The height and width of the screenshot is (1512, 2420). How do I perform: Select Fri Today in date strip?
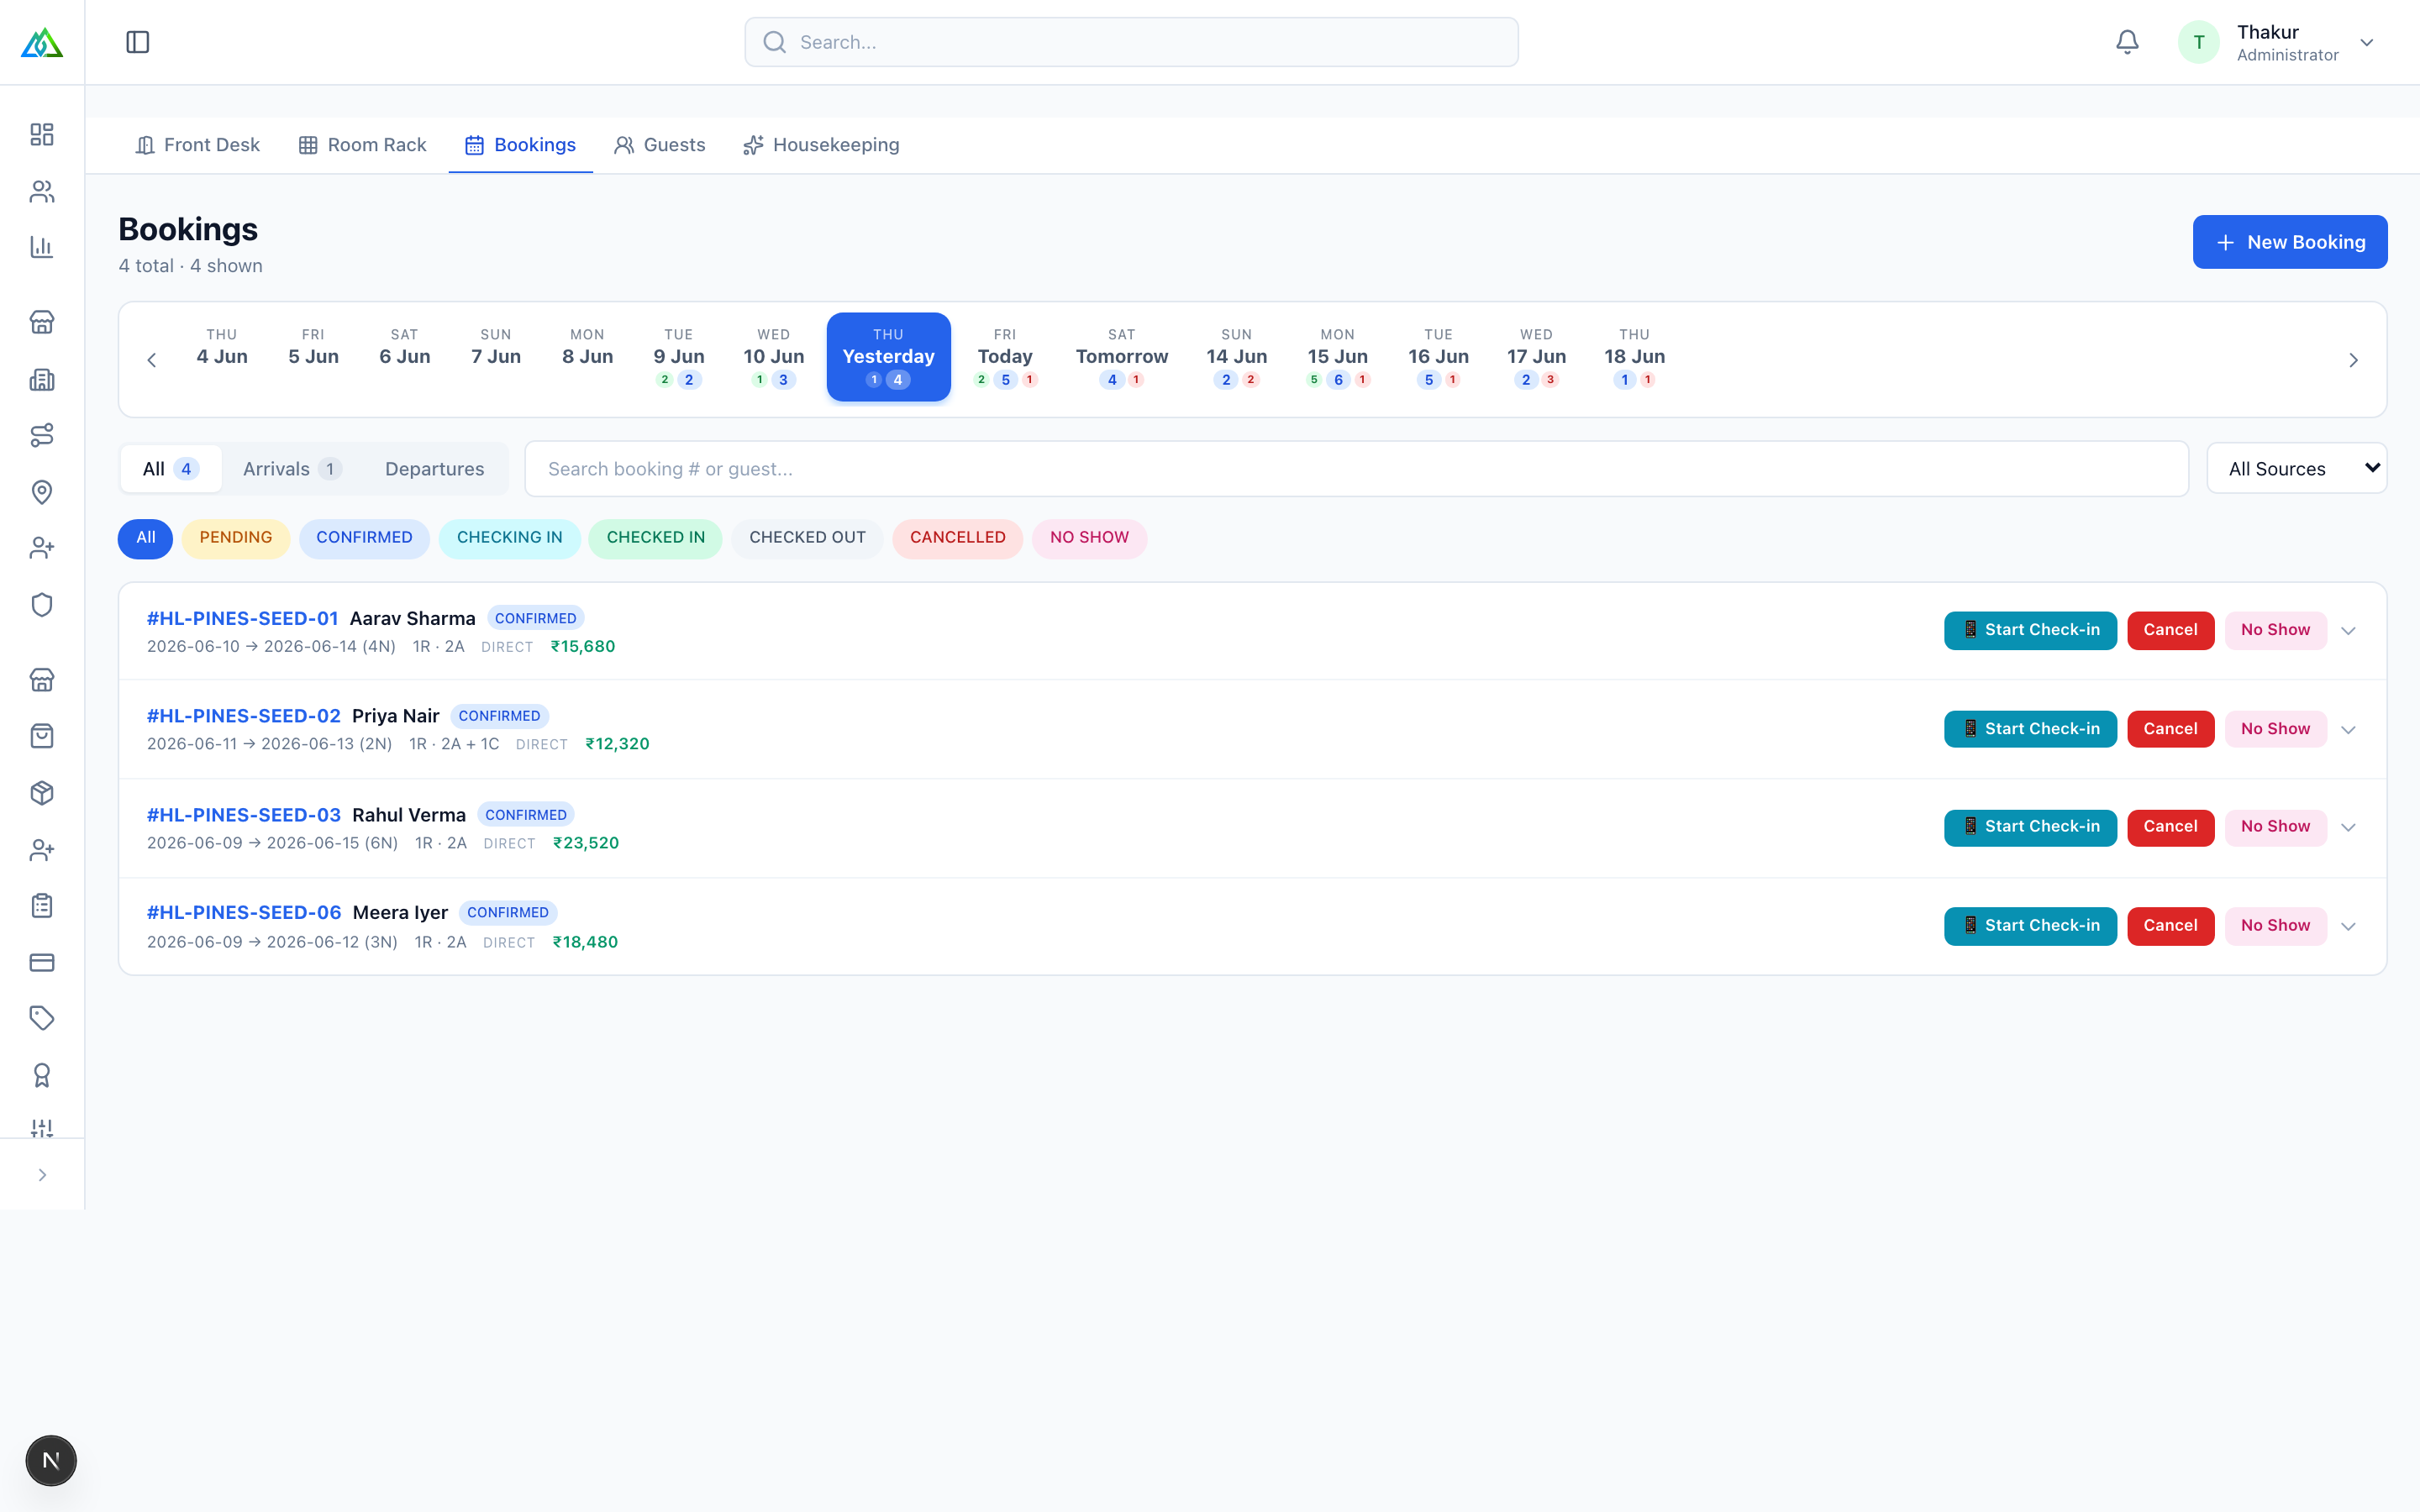[1005, 357]
